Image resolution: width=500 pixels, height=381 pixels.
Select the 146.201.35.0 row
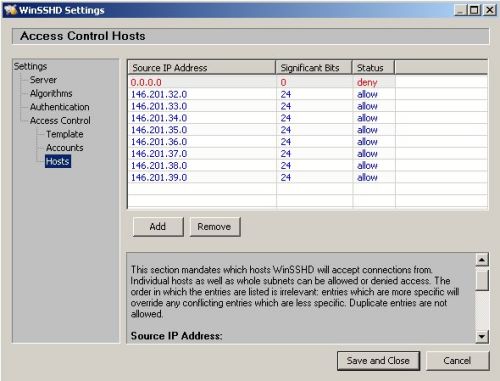pos(308,130)
